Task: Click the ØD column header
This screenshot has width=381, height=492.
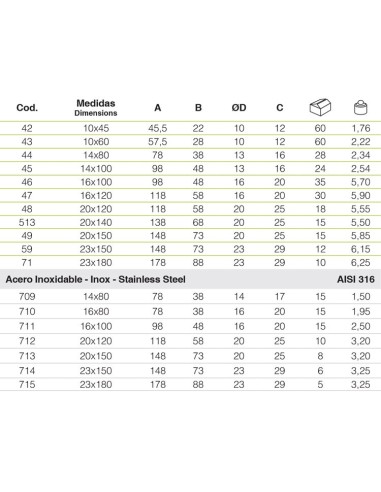Action: coord(239,108)
